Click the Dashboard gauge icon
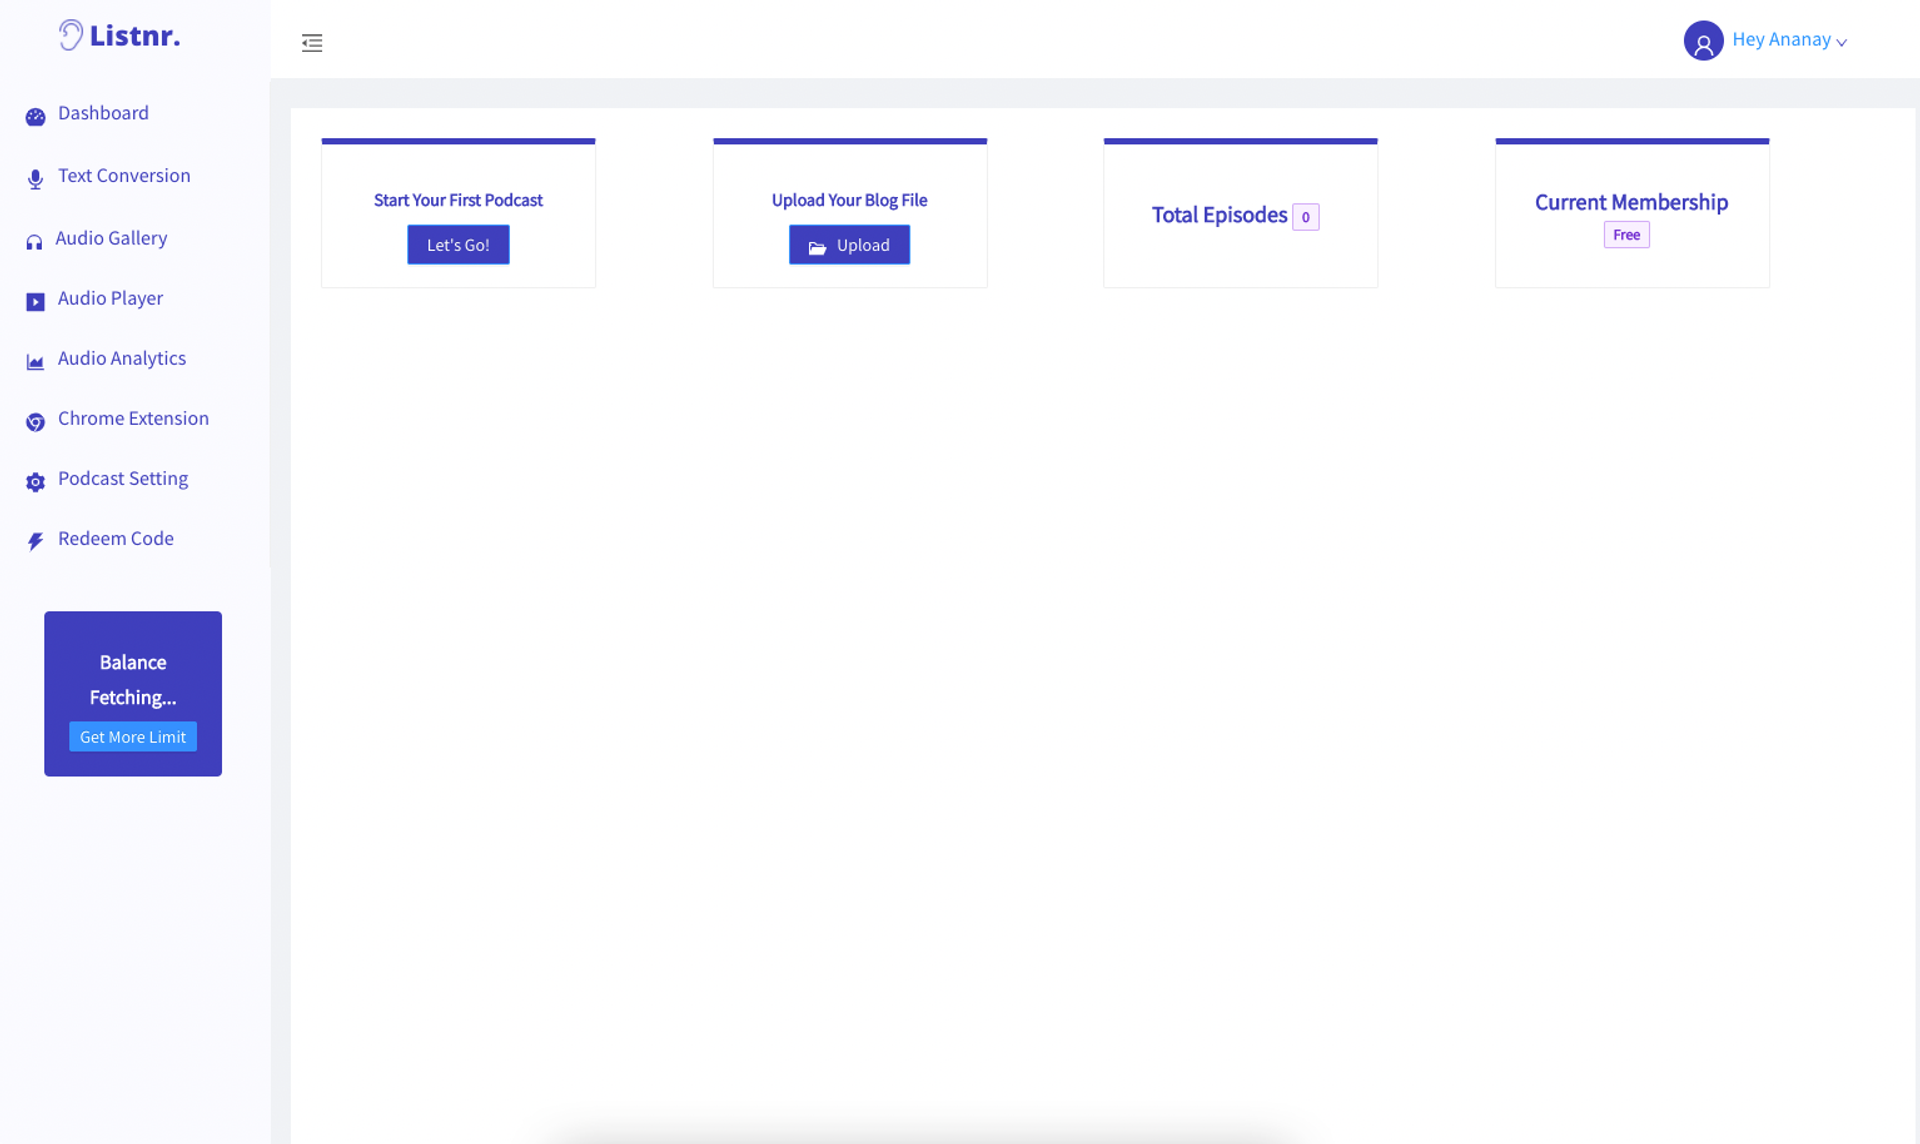 tap(35, 117)
